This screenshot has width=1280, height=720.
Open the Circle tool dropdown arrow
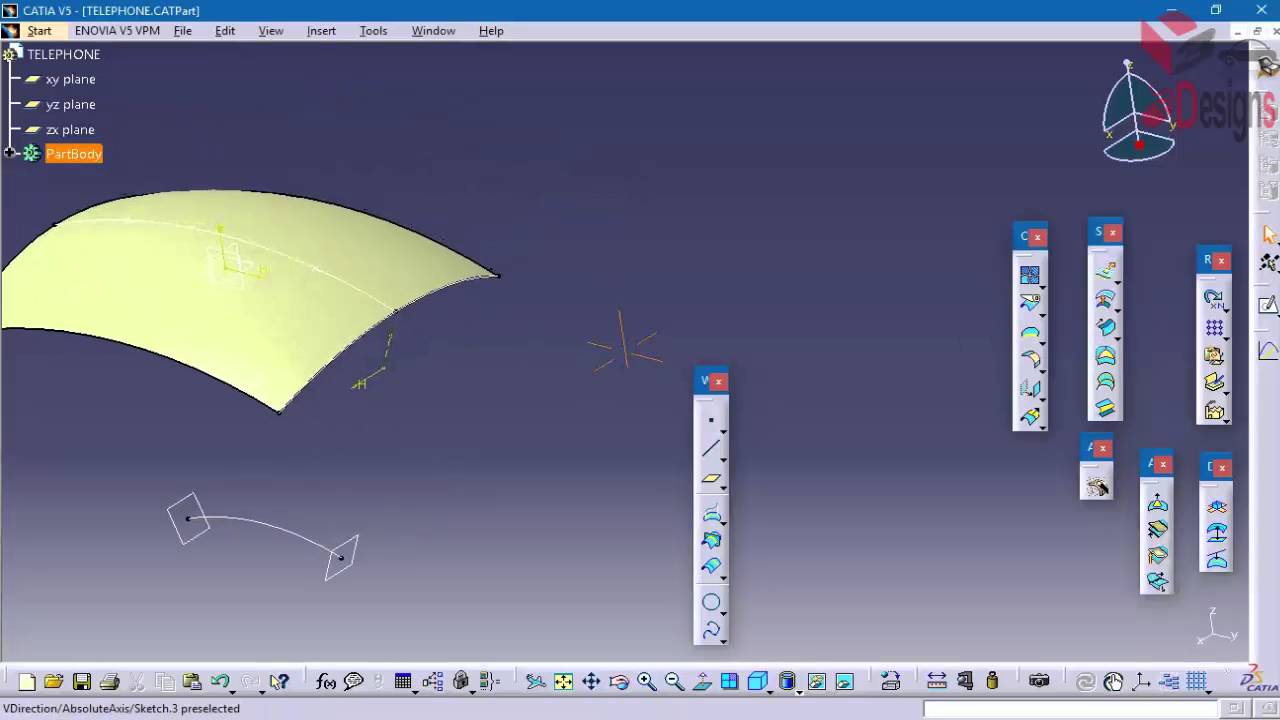pos(723,613)
